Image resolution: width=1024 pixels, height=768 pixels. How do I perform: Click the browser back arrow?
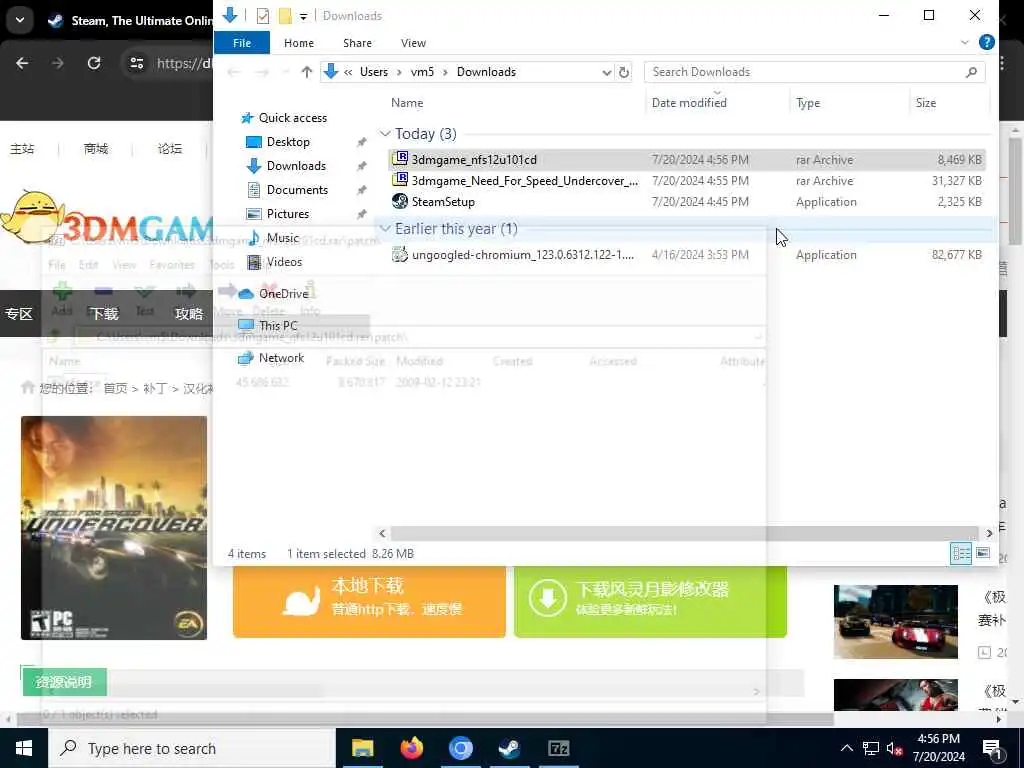click(22, 63)
